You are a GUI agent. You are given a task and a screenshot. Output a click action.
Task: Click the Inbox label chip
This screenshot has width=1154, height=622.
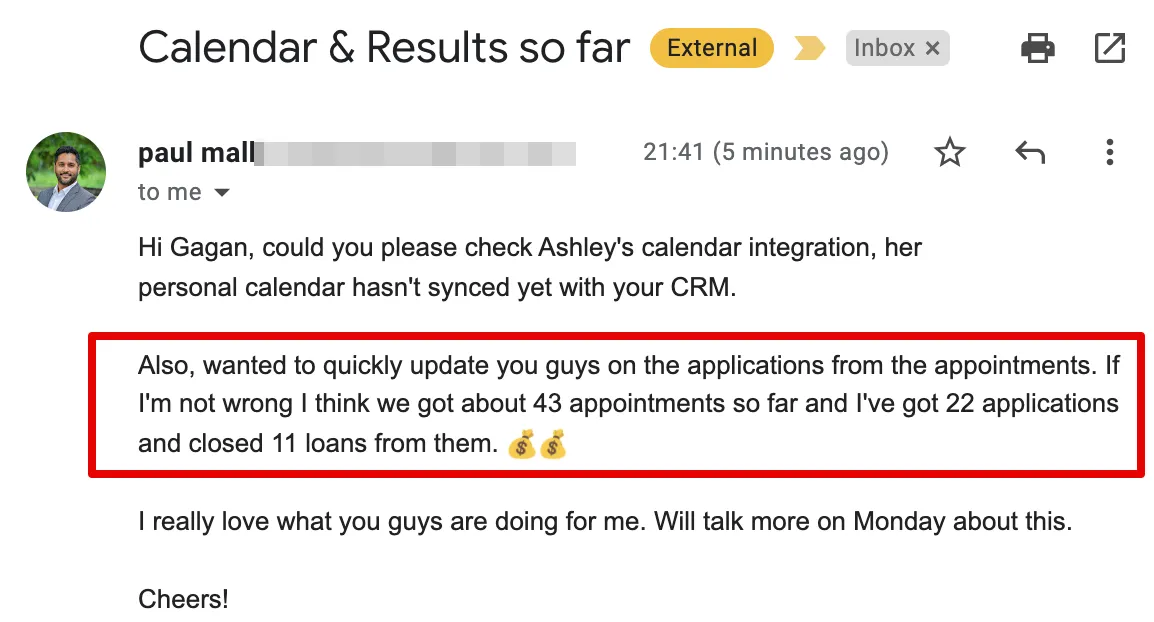coord(883,48)
